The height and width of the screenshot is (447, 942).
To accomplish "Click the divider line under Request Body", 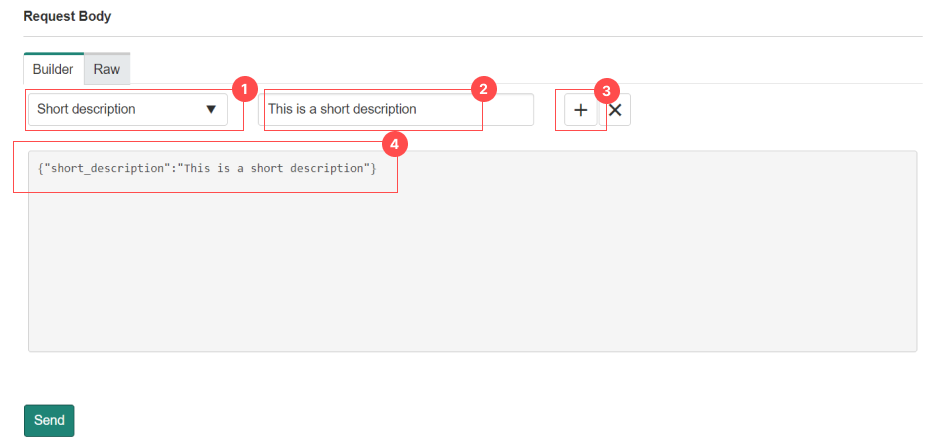I will point(472,37).
